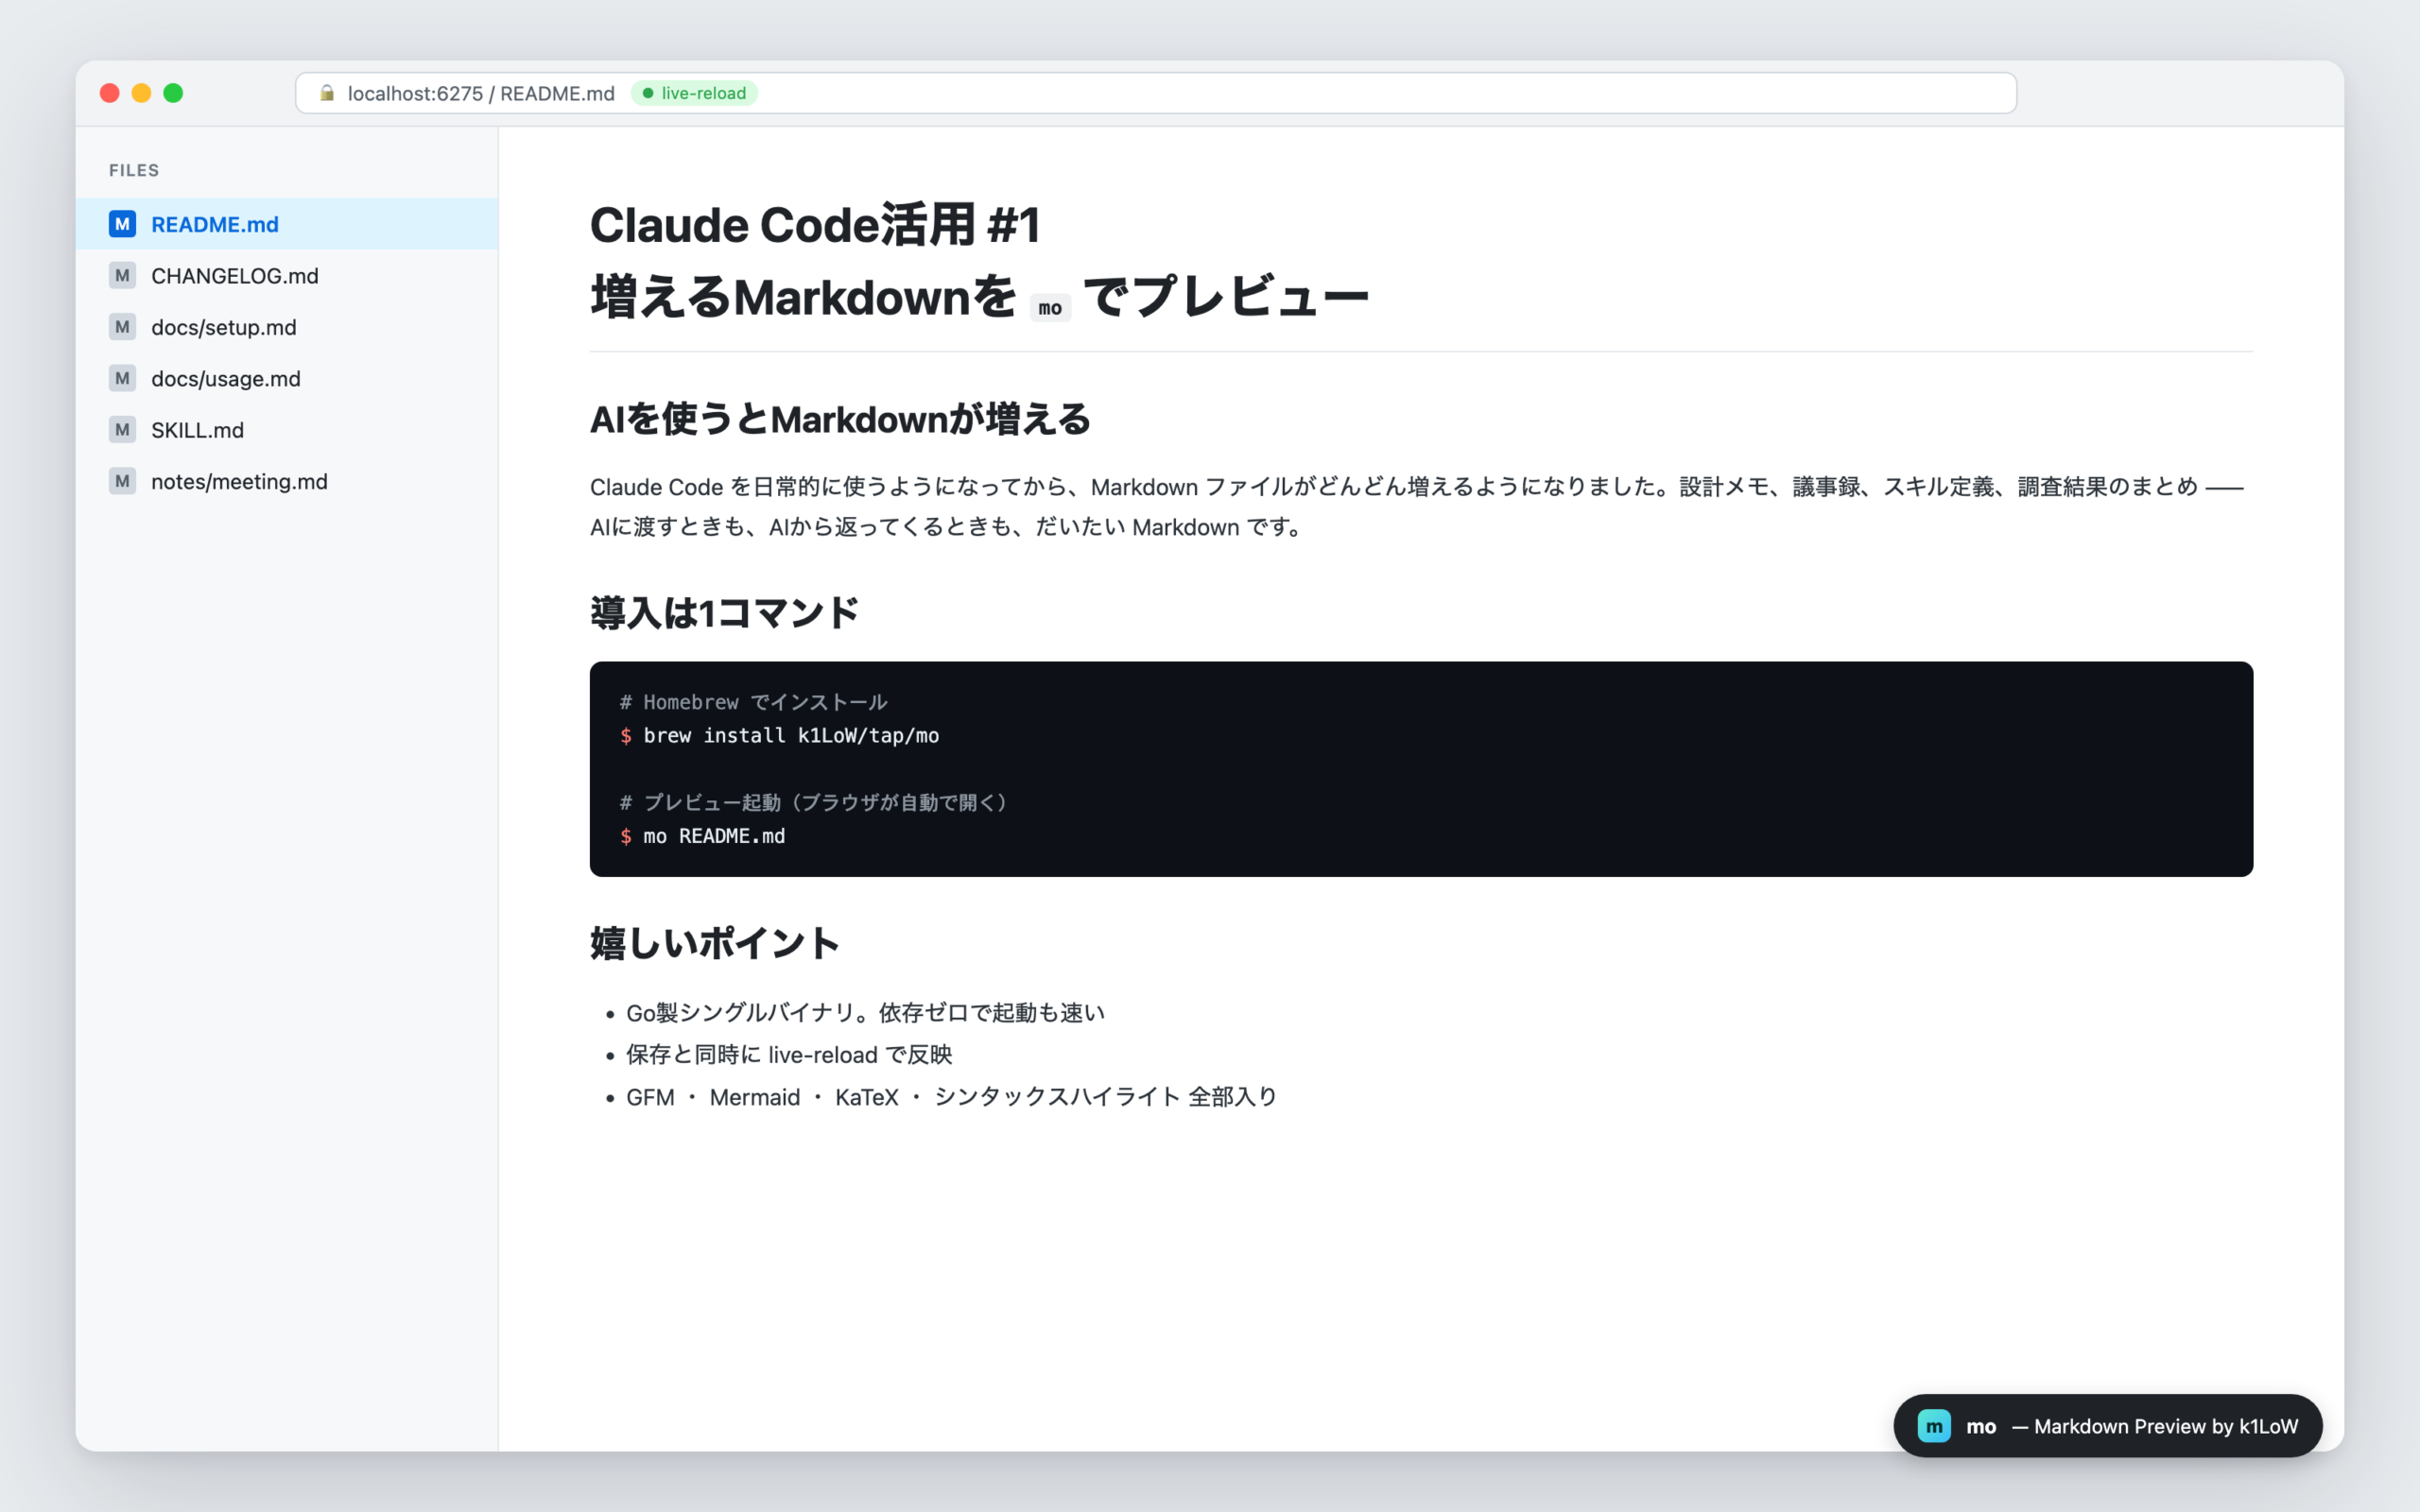
Task: Click the paragraph starting Claude Code を日常的に
Action: coord(1417,507)
